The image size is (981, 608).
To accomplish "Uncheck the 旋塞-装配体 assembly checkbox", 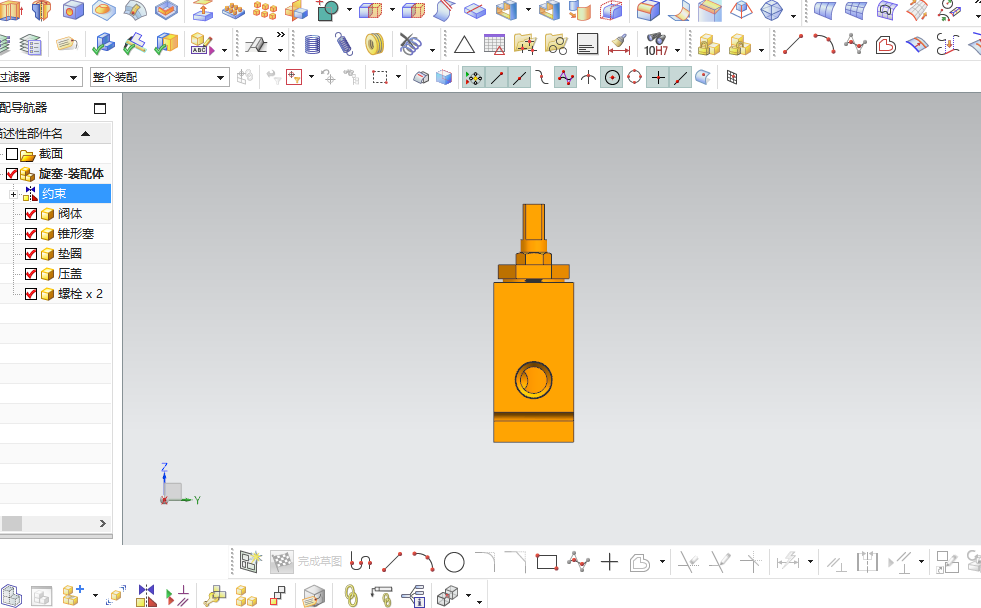I will pos(12,174).
